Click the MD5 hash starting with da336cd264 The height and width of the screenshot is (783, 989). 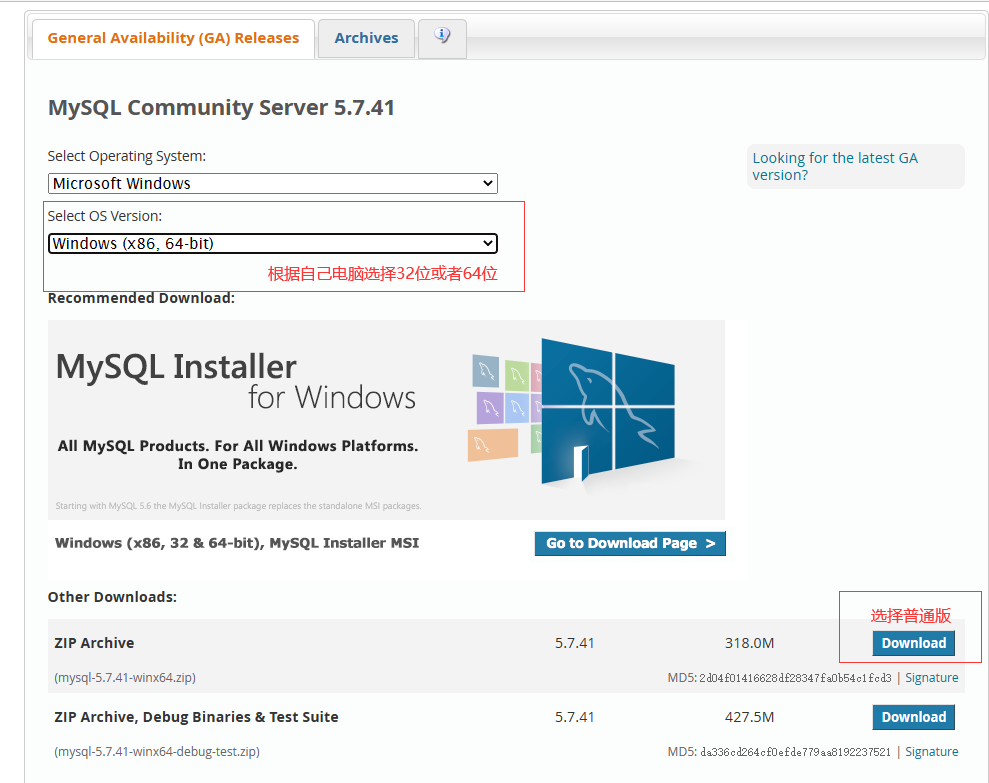coord(795,752)
